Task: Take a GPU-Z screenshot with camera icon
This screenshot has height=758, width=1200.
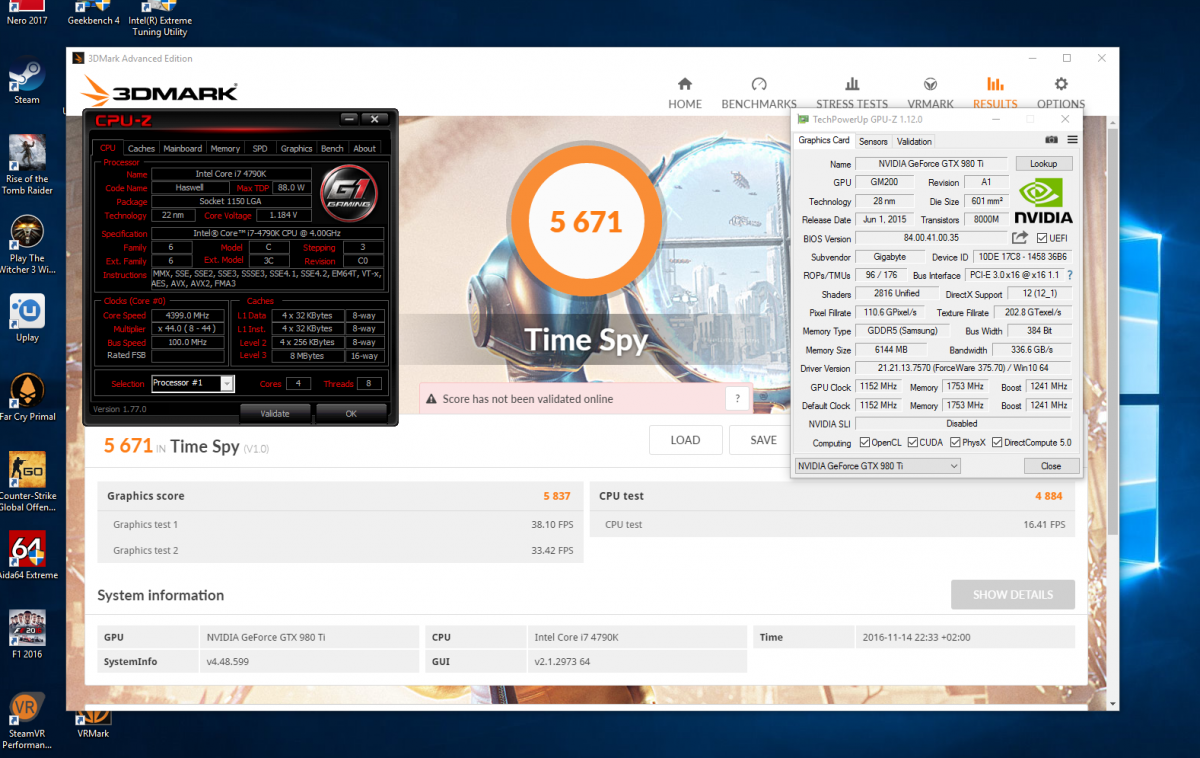Action: (x=1051, y=140)
